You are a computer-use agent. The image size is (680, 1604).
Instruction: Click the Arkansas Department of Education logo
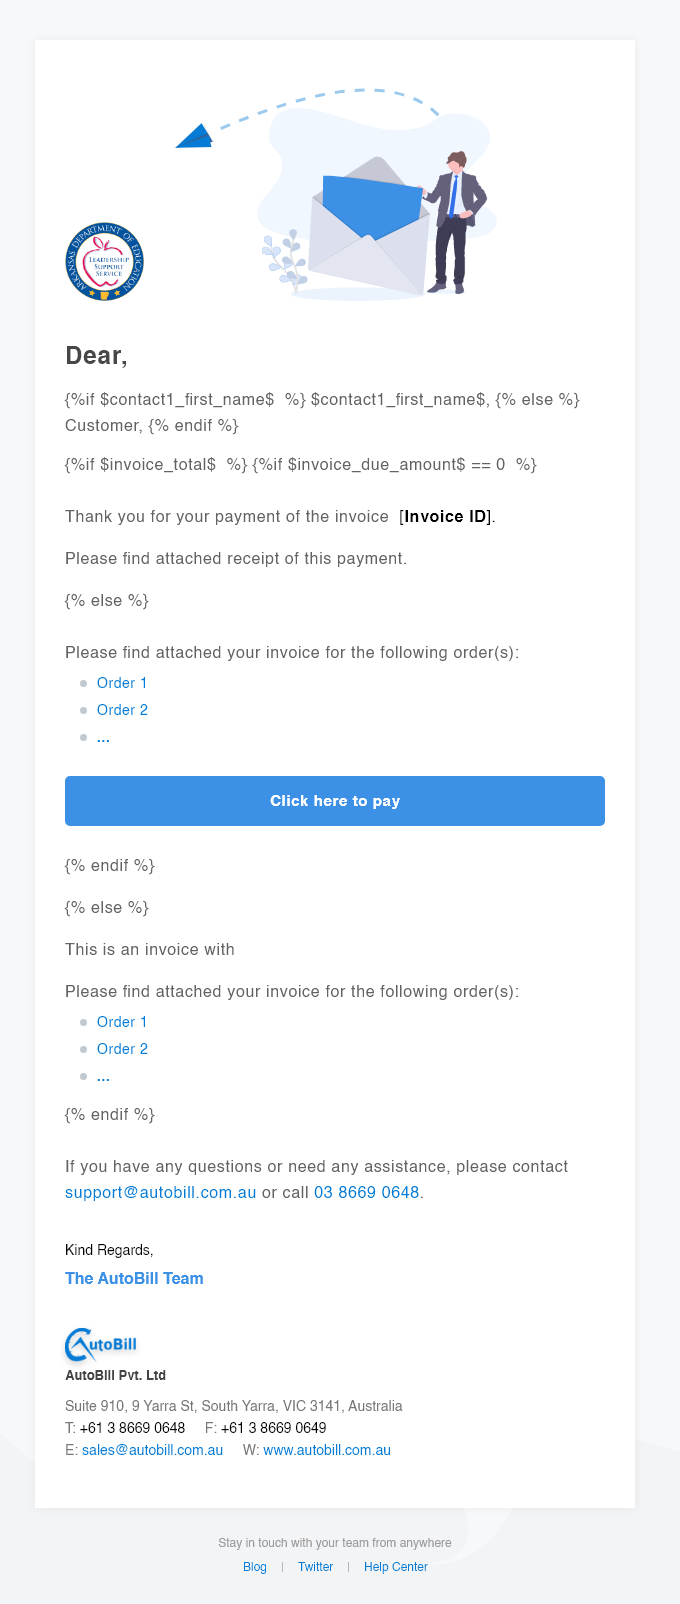pos(105,262)
